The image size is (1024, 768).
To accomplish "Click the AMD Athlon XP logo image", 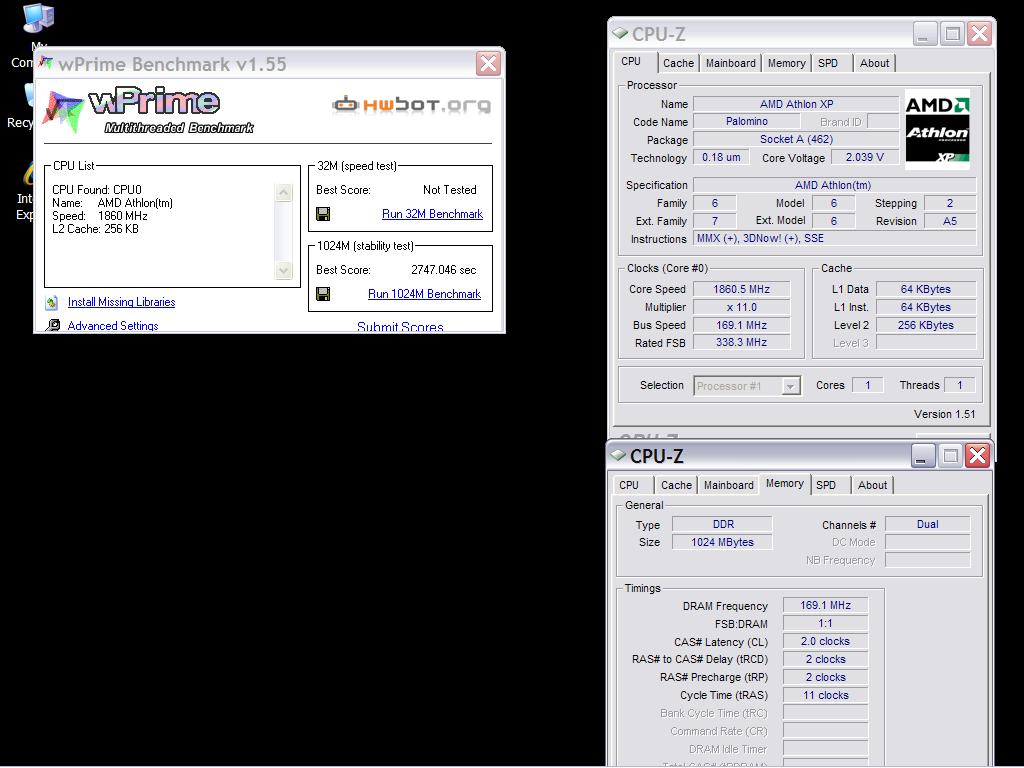I will tap(937, 129).
